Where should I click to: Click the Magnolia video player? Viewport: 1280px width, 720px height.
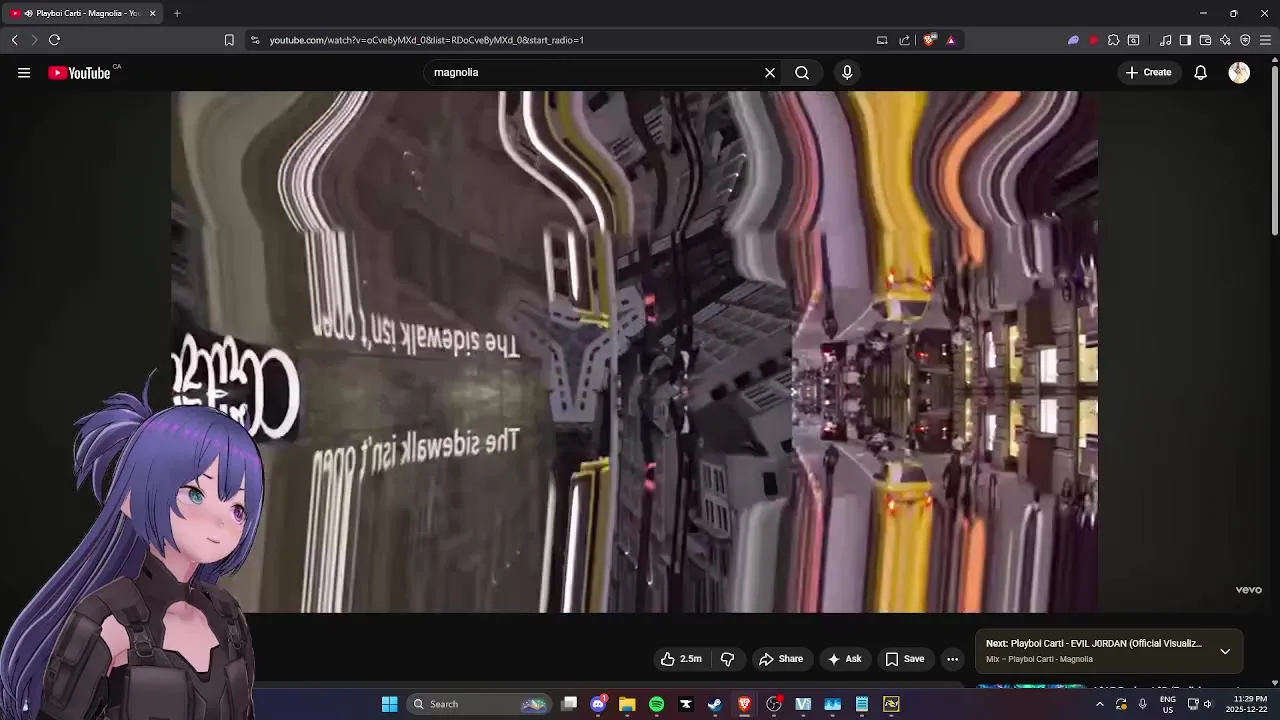coord(634,352)
